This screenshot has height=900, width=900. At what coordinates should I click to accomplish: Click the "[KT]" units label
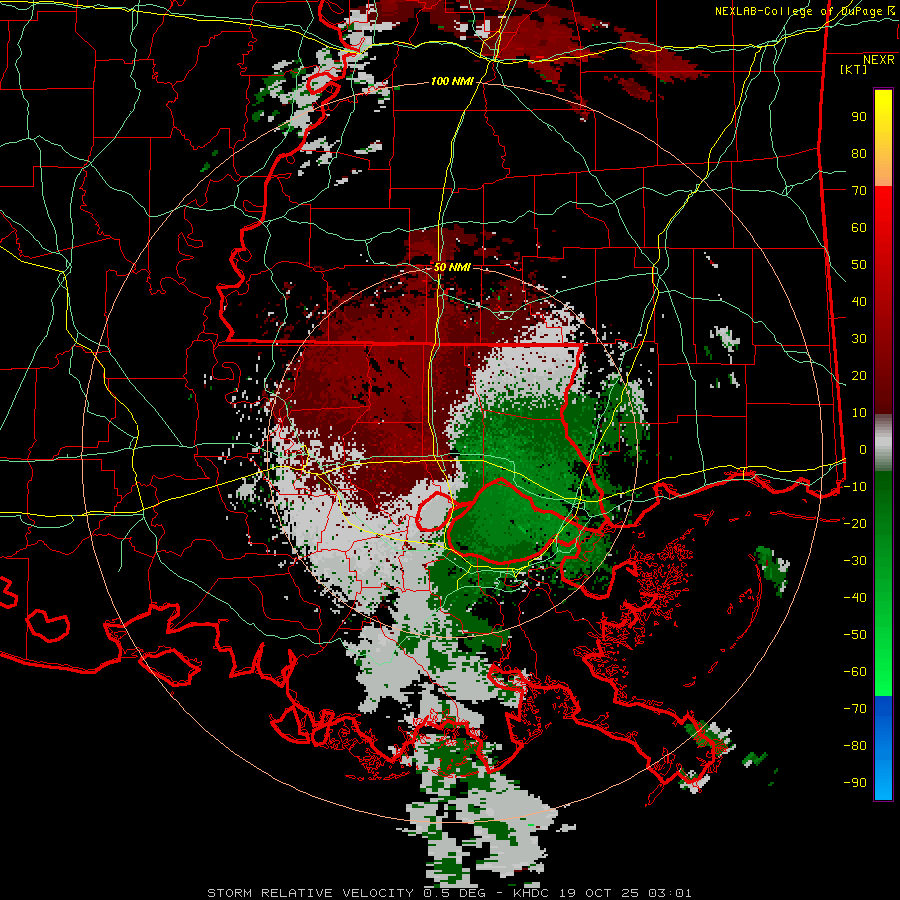click(x=854, y=69)
